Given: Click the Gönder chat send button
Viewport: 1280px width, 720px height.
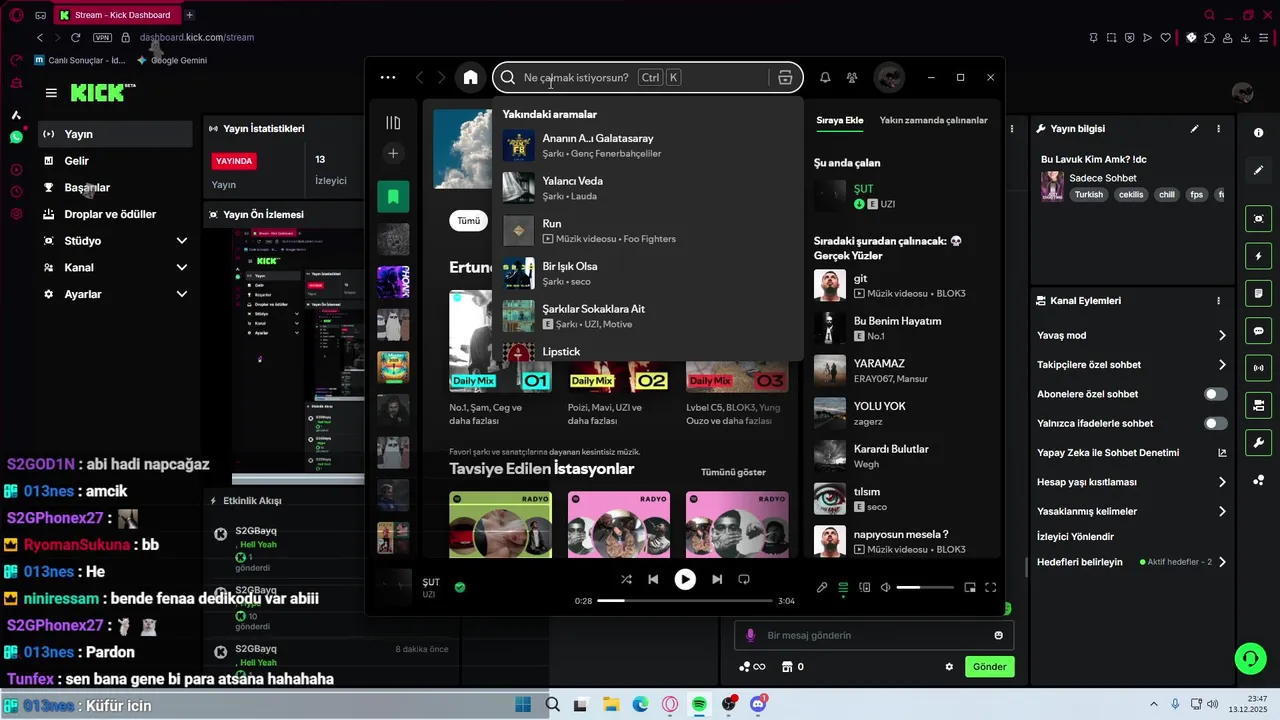Looking at the screenshot, I should (989, 667).
